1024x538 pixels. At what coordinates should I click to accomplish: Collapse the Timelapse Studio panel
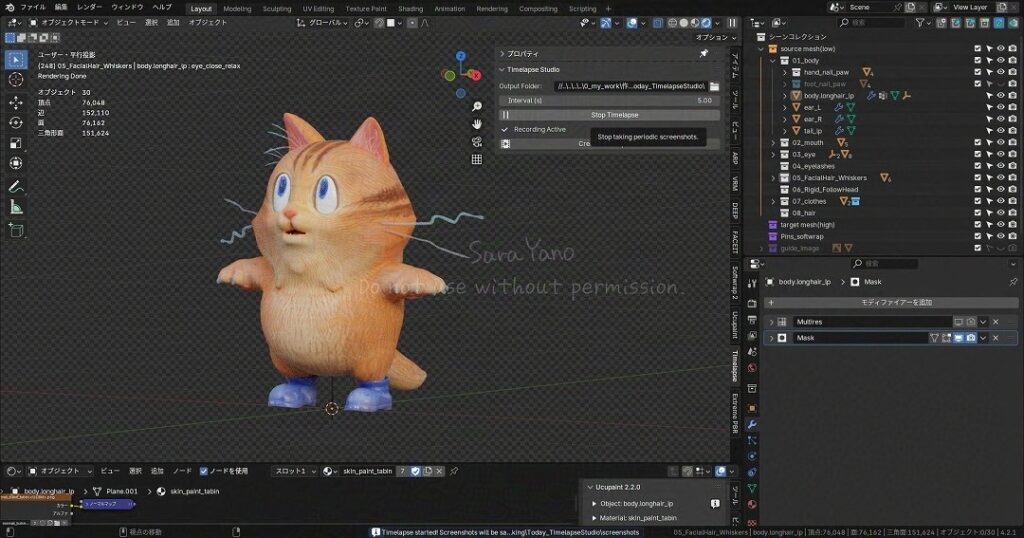(502, 70)
